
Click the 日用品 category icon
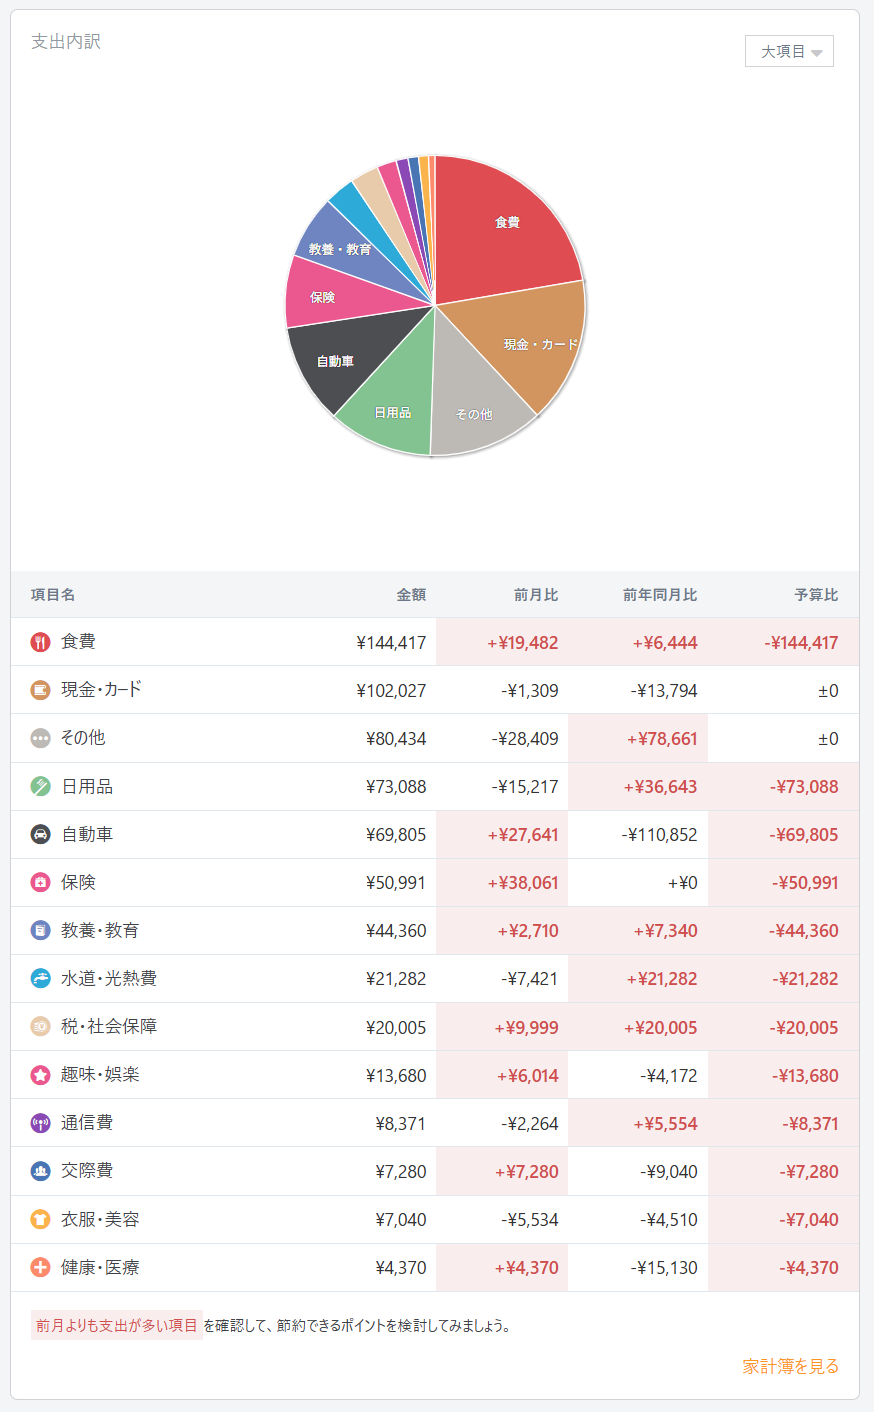(x=40, y=786)
